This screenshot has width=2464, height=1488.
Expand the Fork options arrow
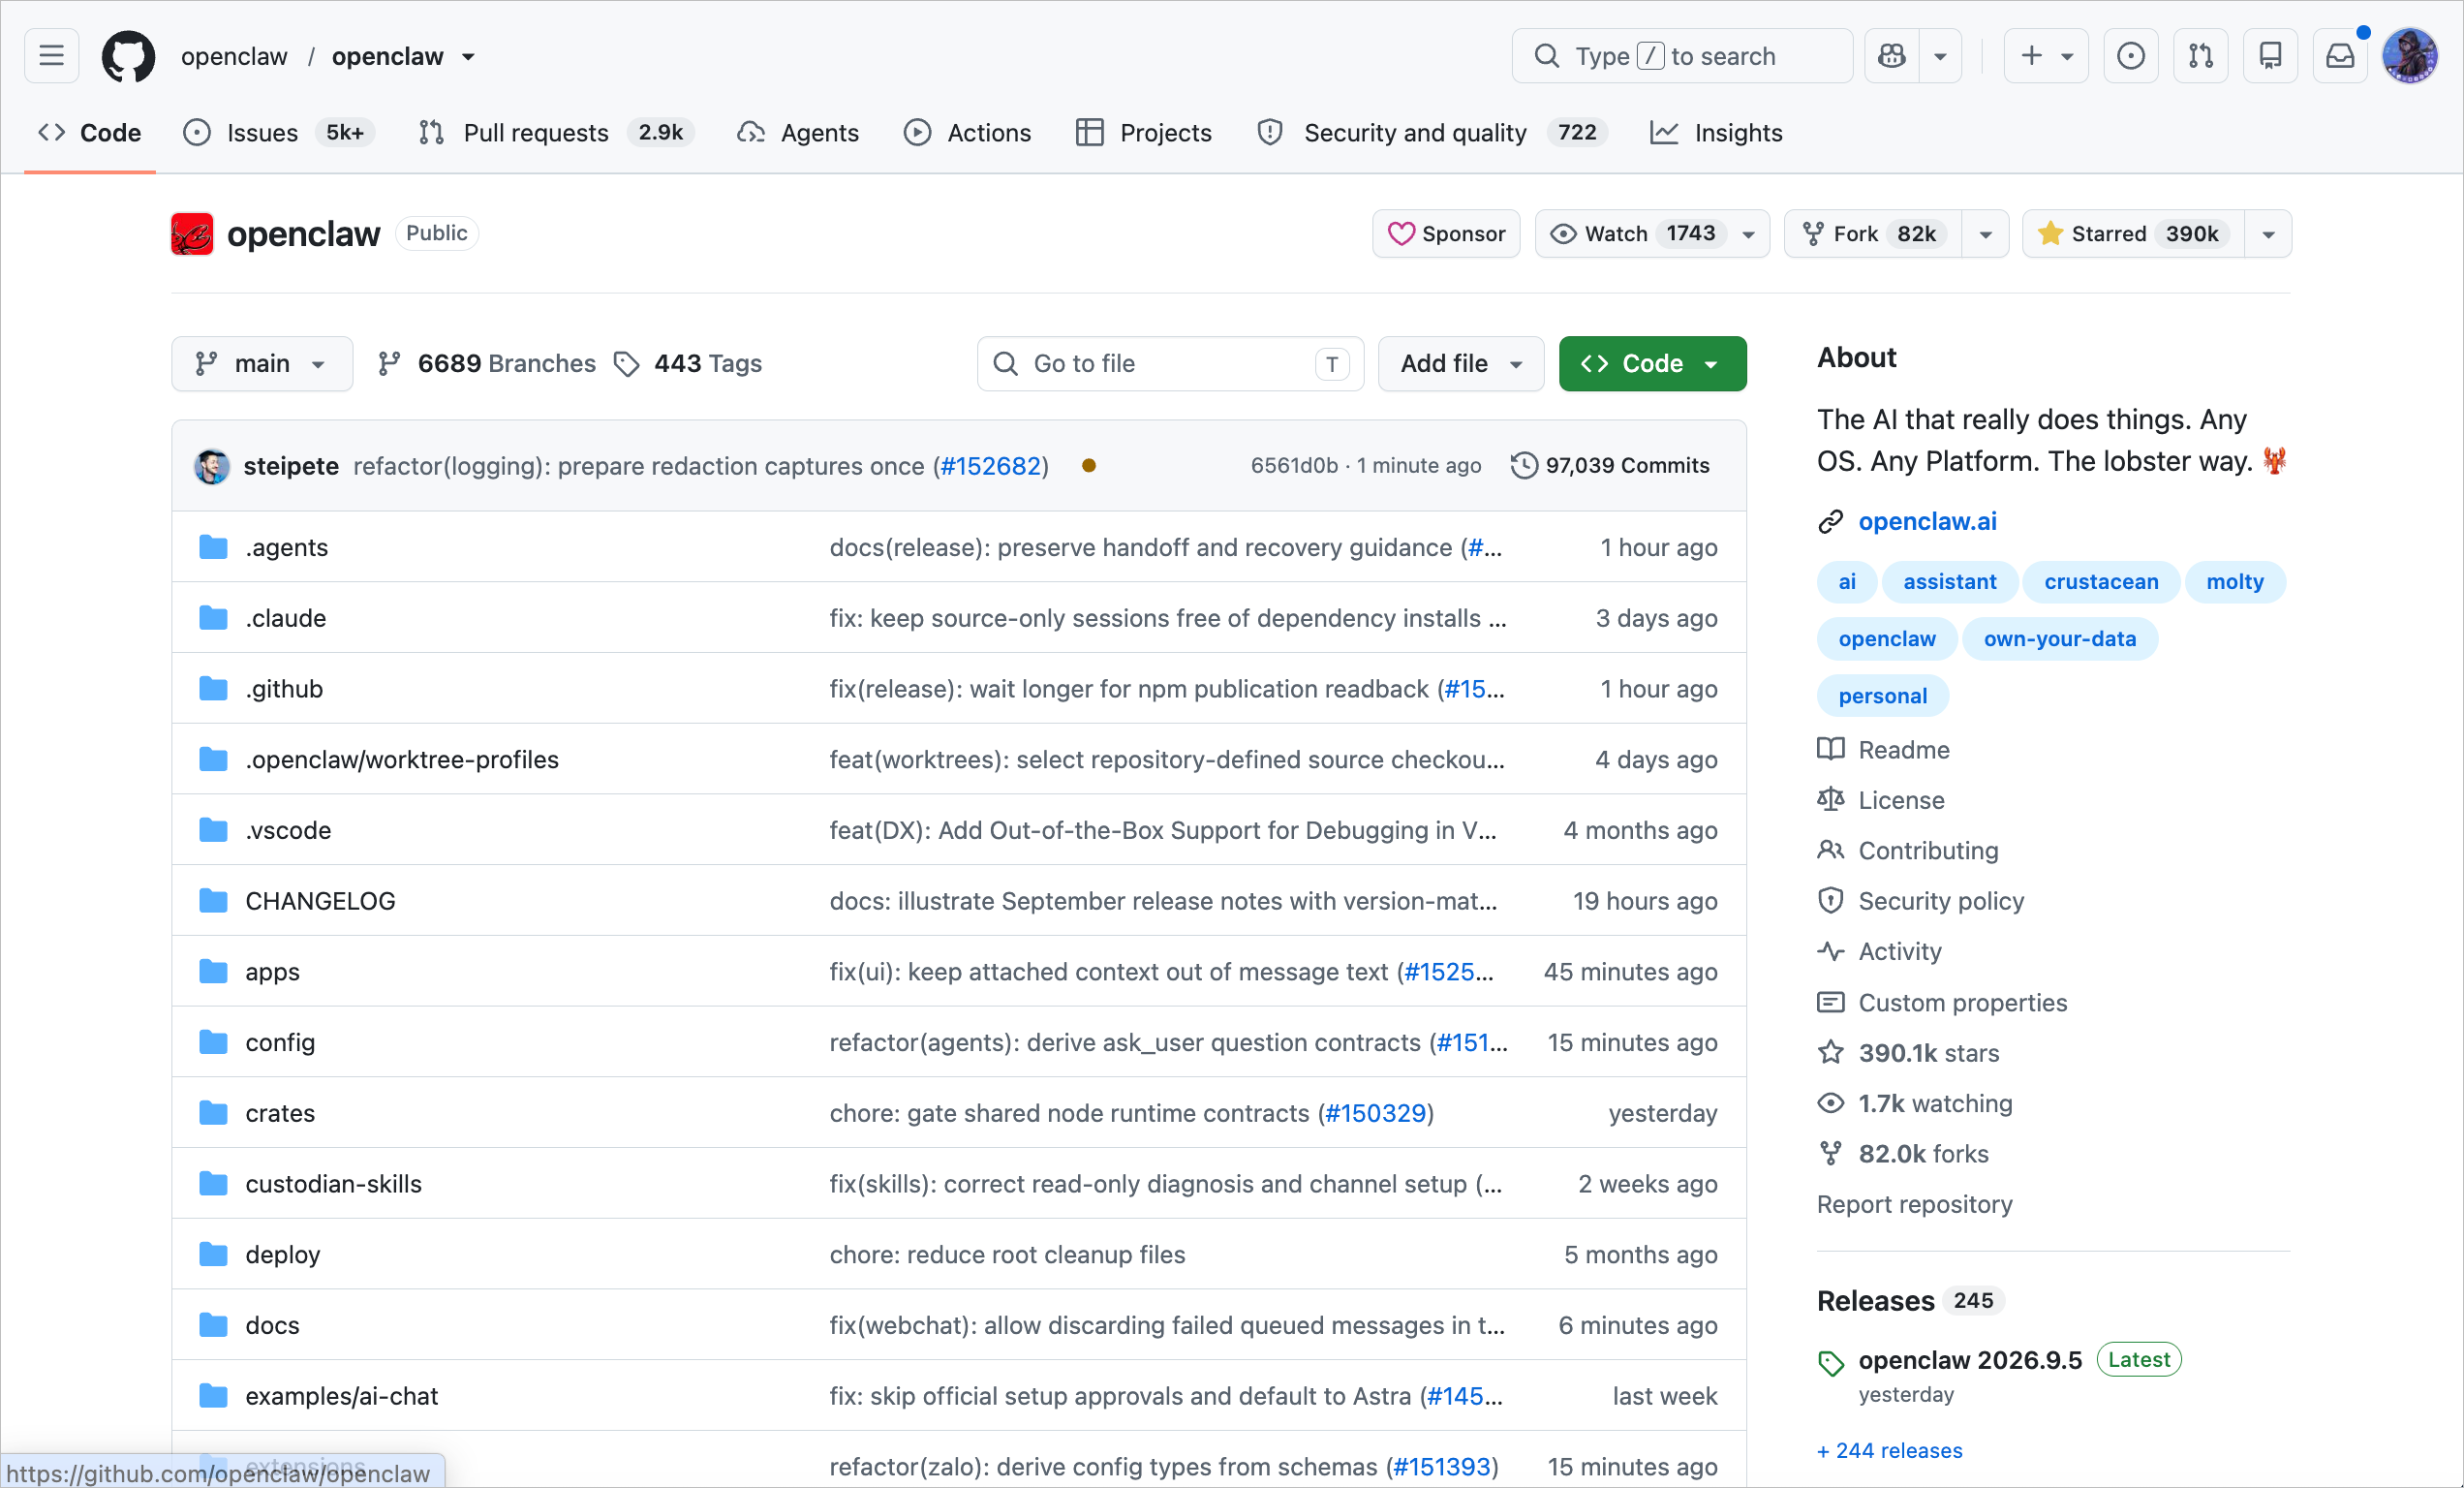[1986, 234]
